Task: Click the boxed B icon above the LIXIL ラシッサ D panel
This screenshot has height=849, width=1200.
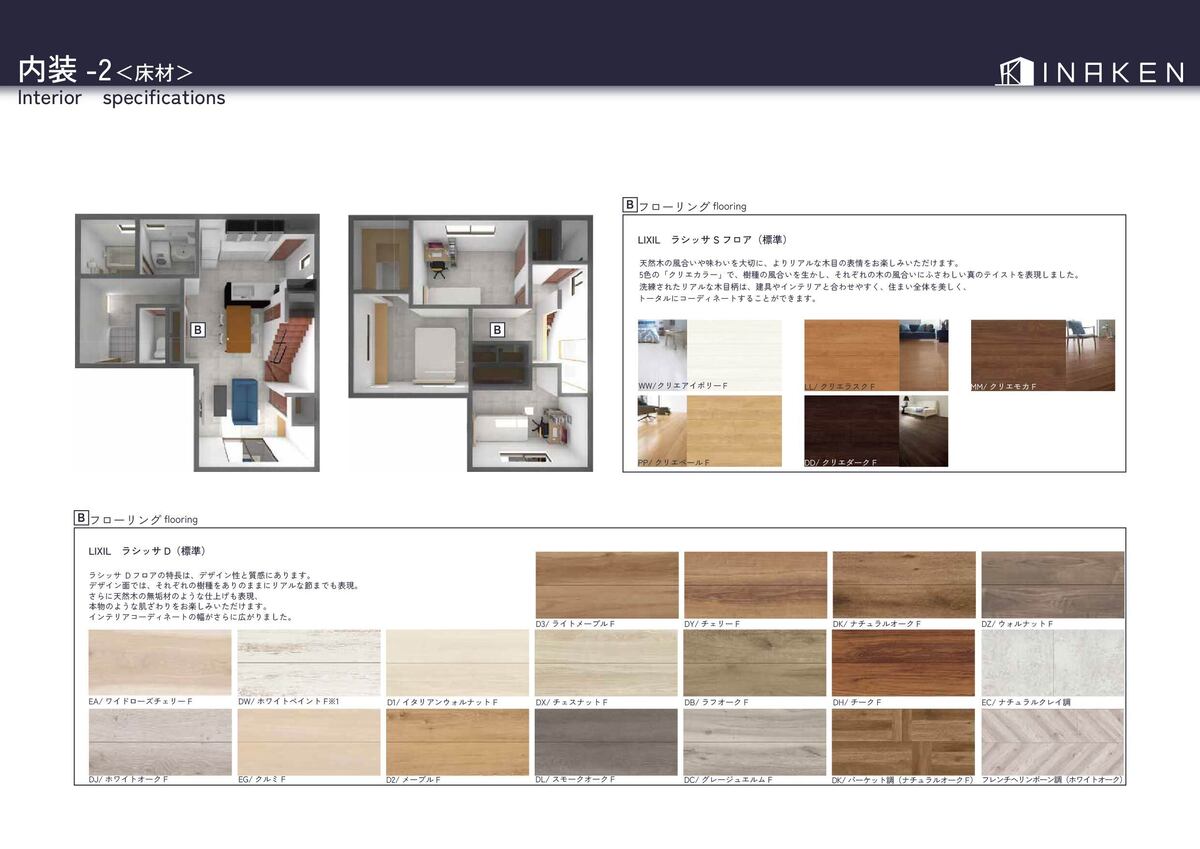Action: (81, 518)
